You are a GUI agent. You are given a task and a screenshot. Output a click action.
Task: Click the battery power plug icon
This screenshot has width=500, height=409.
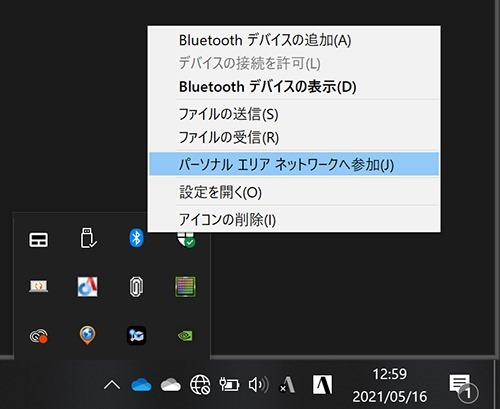229,385
